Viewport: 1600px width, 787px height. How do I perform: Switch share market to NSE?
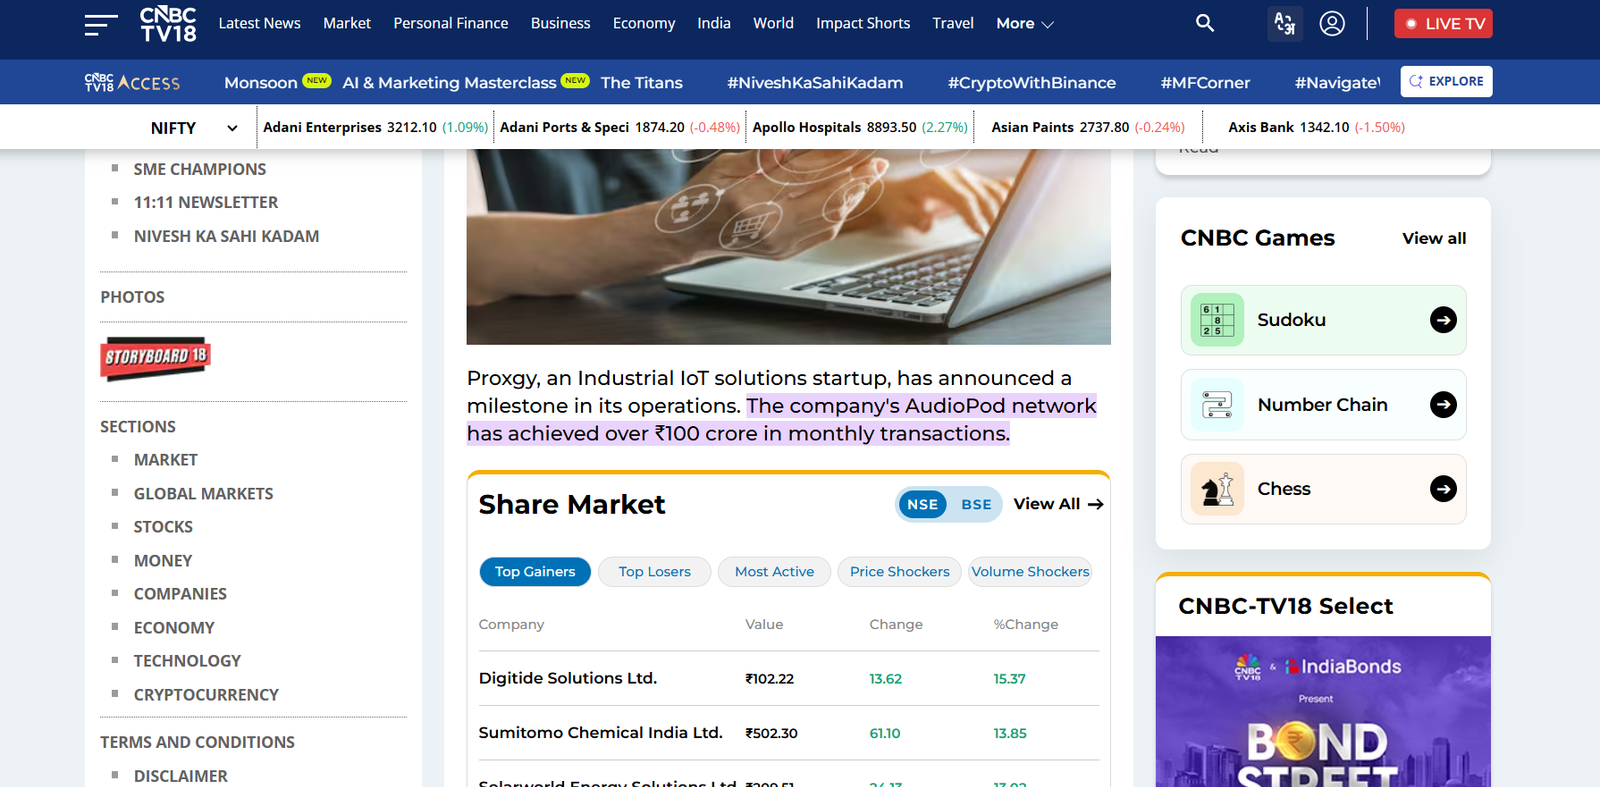[922, 505]
